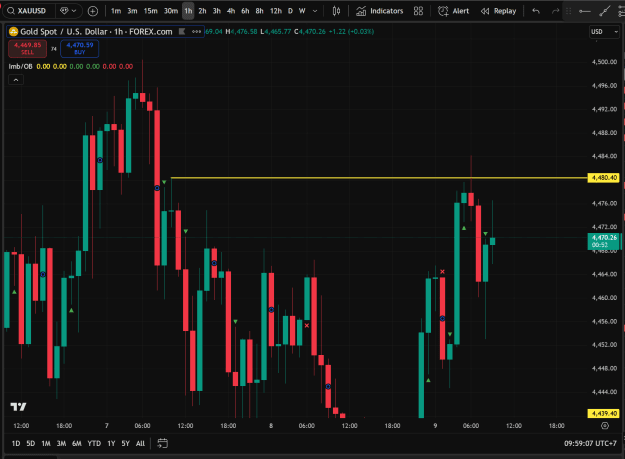The height and width of the screenshot is (459, 625).
Task: Switch to the 3h timeframe
Action: coord(217,11)
